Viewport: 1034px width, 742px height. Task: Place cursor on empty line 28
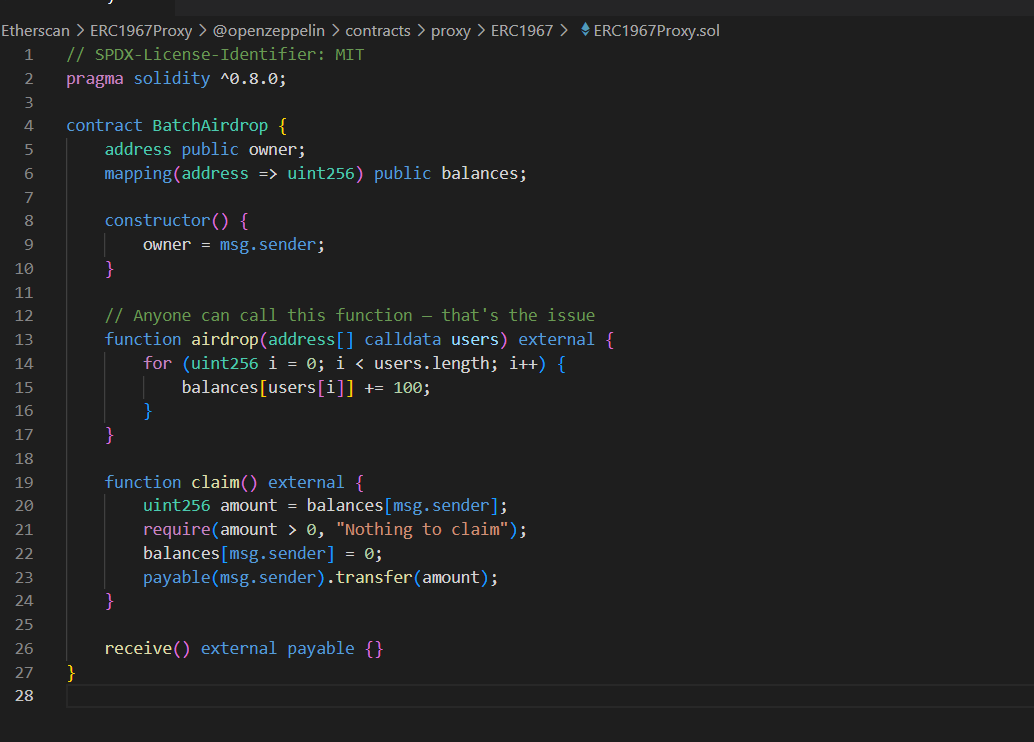click(400, 696)
